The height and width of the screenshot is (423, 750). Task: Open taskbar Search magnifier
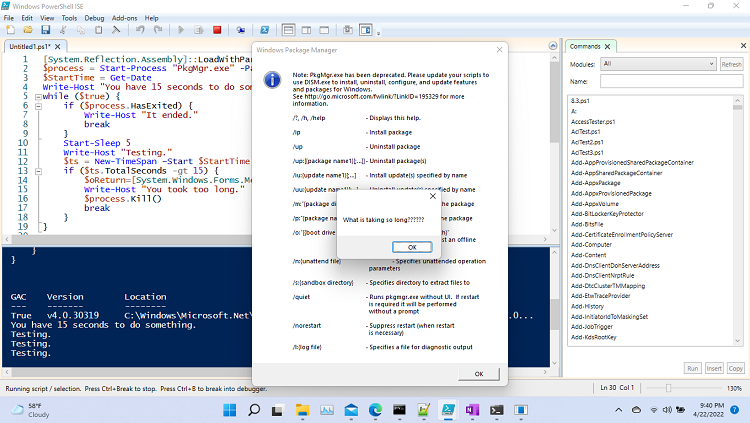click(254, 410)
